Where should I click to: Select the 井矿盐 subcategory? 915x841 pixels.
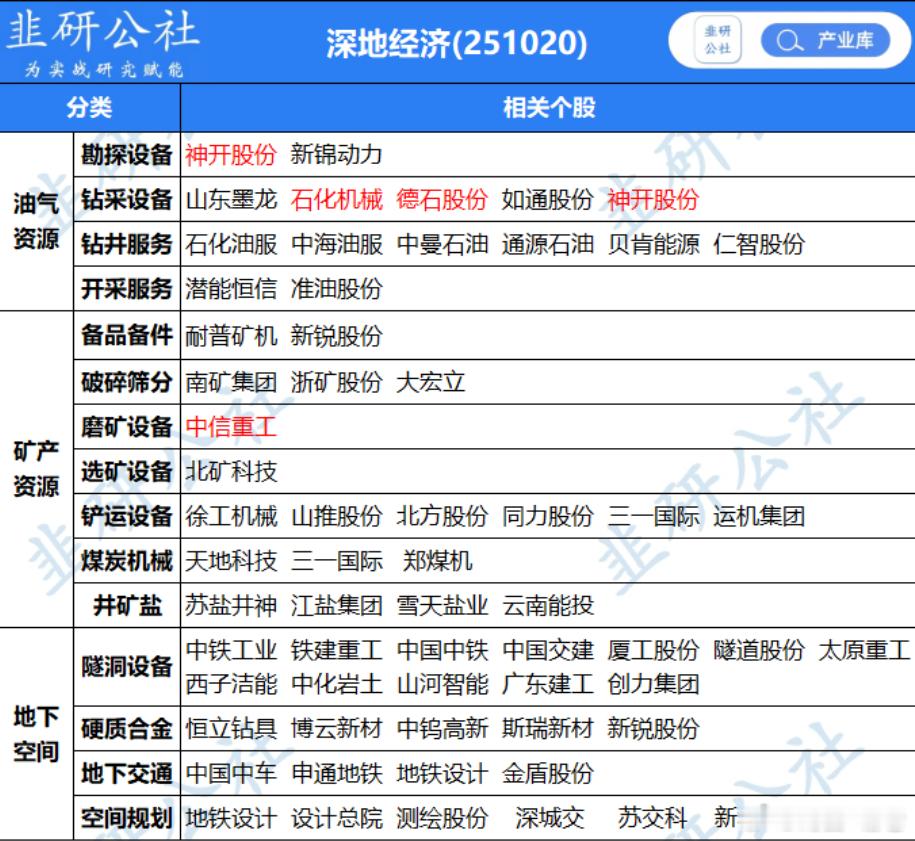(x=127, y=605)
